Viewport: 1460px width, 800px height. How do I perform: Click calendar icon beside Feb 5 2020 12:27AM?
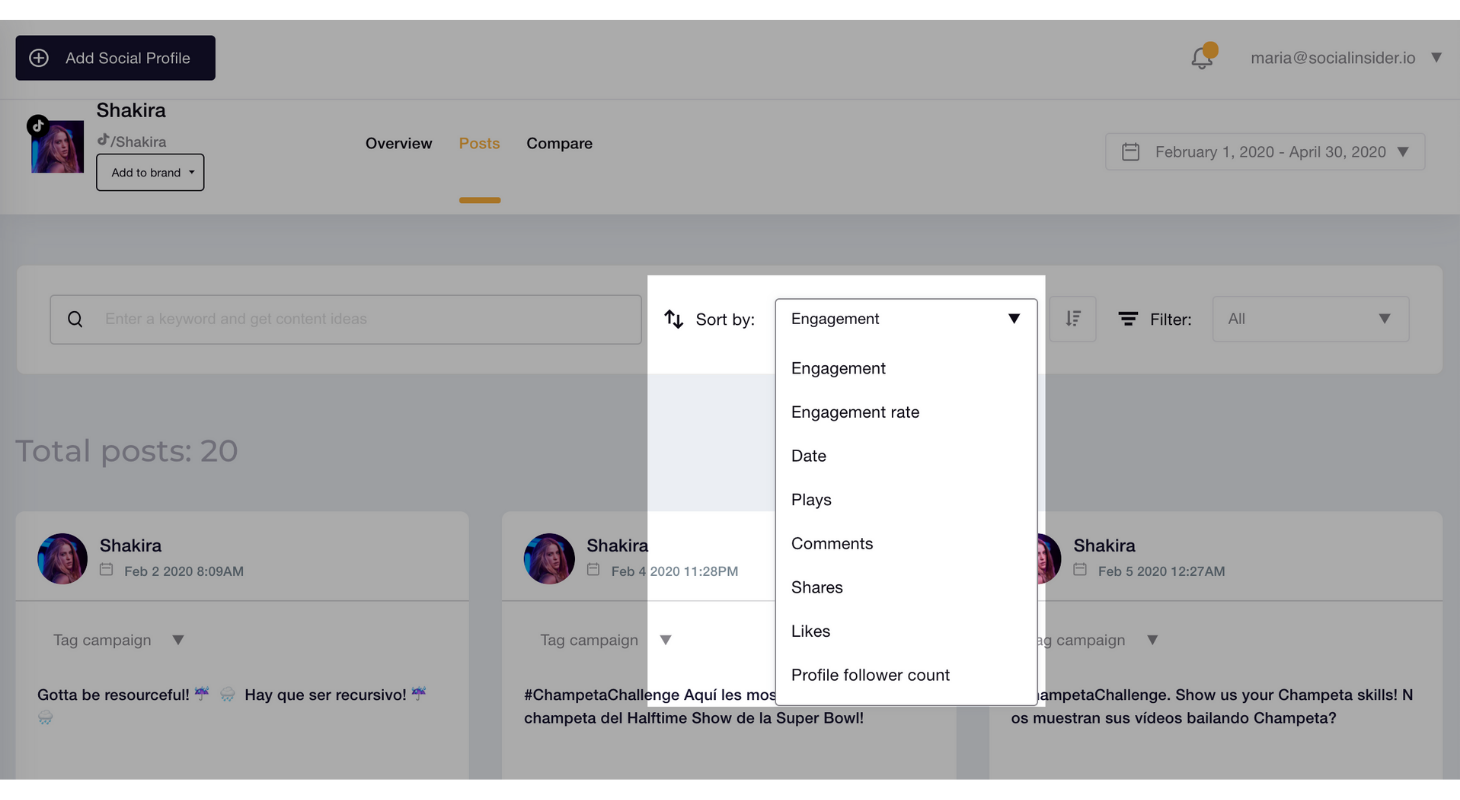1081,570
